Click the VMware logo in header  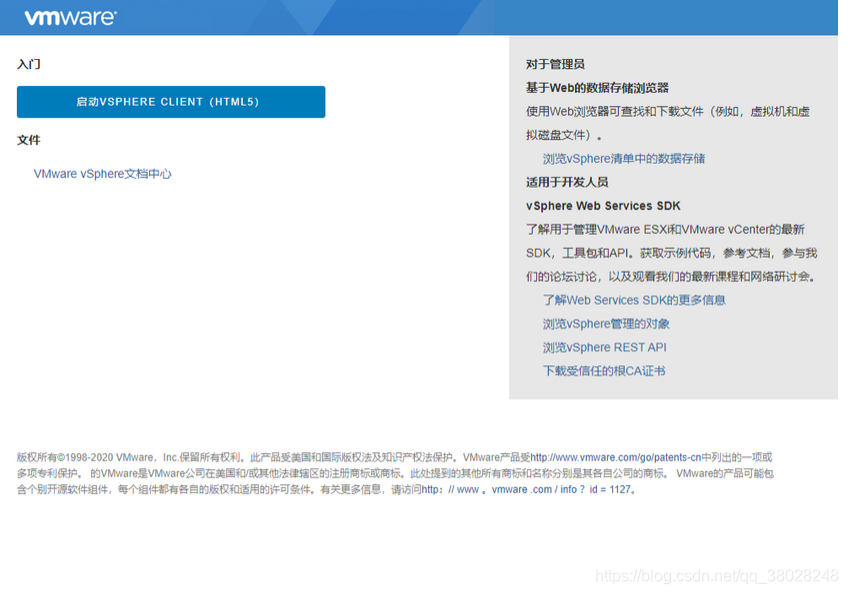(x=70, y=17)
